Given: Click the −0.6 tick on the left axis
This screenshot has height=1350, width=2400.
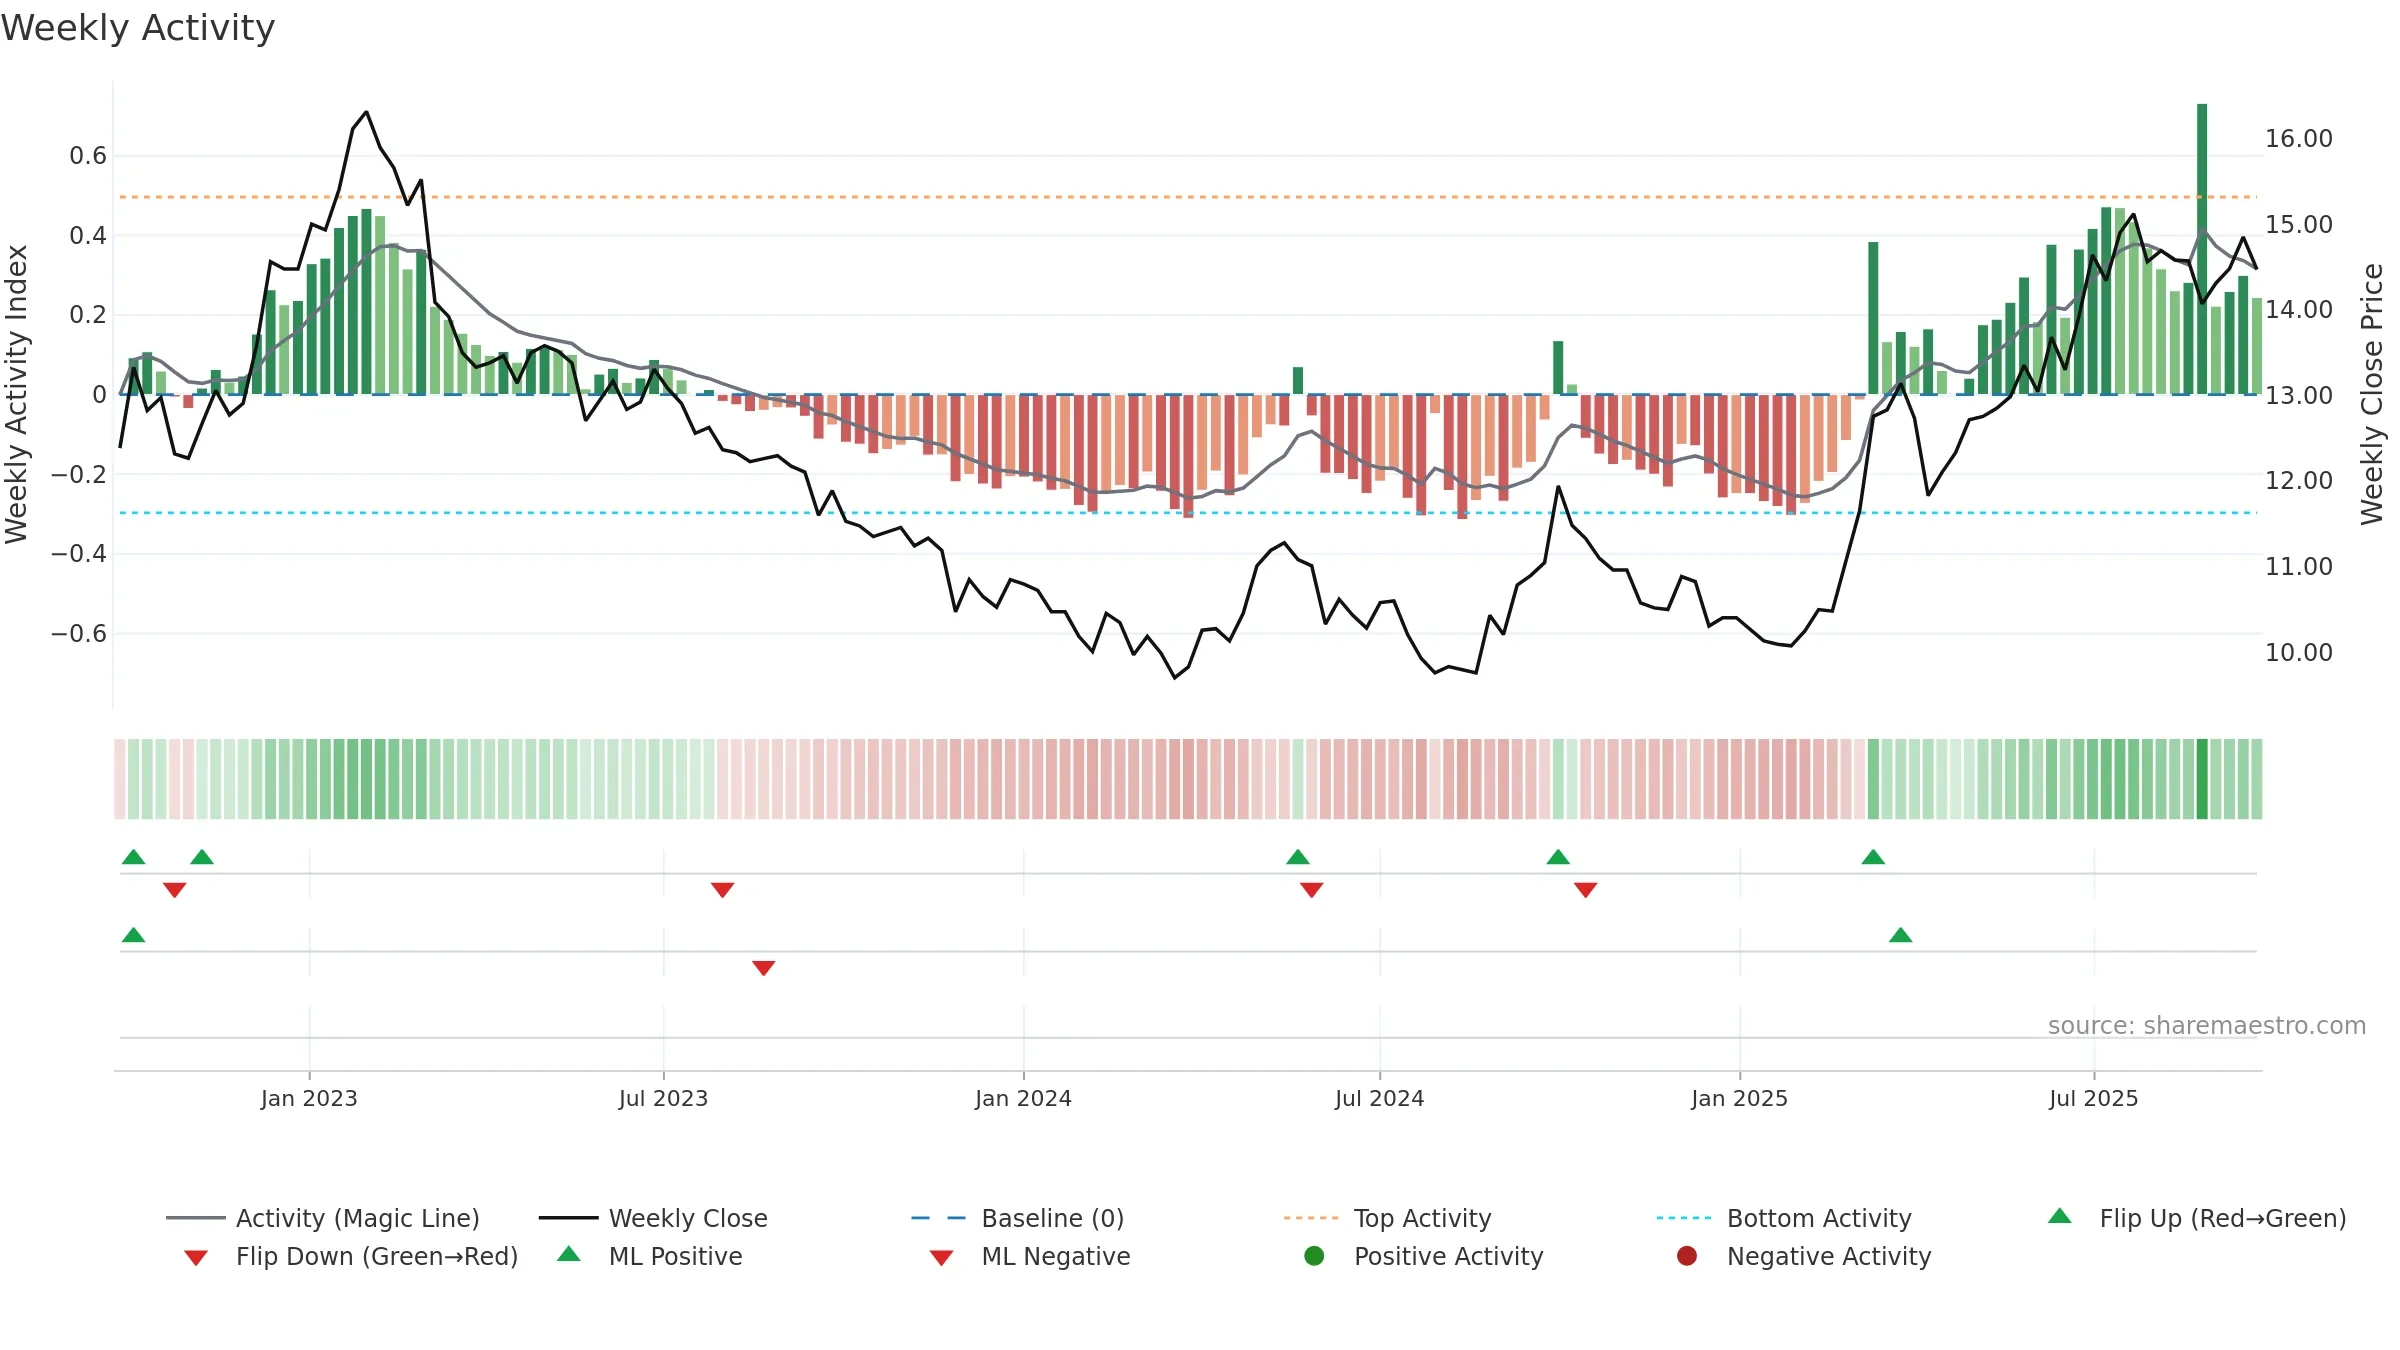Looking at the screenshot, I should click(x=79, y=634).
